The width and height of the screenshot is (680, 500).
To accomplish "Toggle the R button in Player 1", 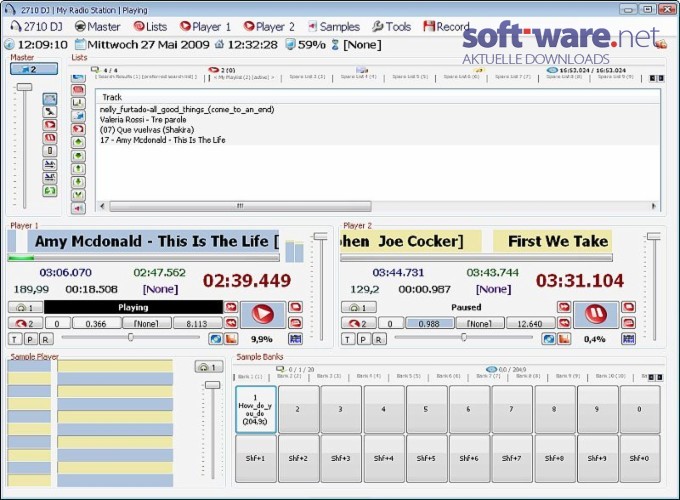I will tap(46, 339).
